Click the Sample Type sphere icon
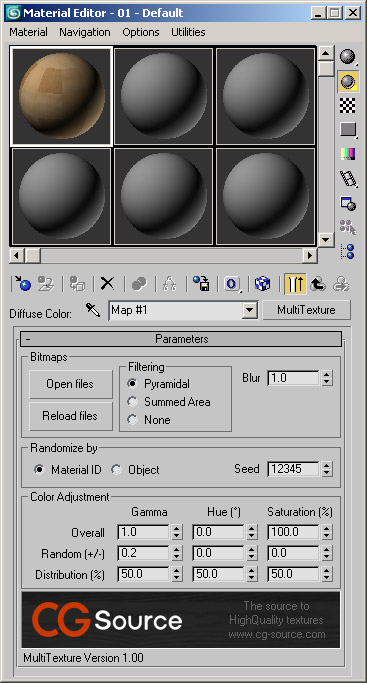 [347, 57]
